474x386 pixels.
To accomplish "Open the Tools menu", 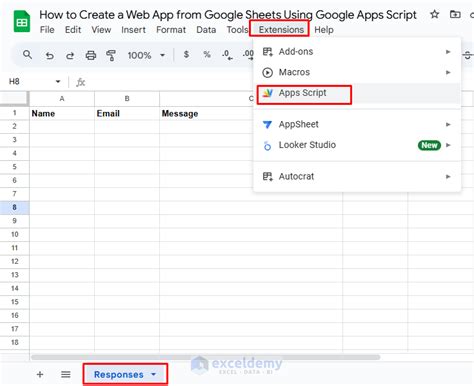I will pyautogui.click(x=237, y=30).
